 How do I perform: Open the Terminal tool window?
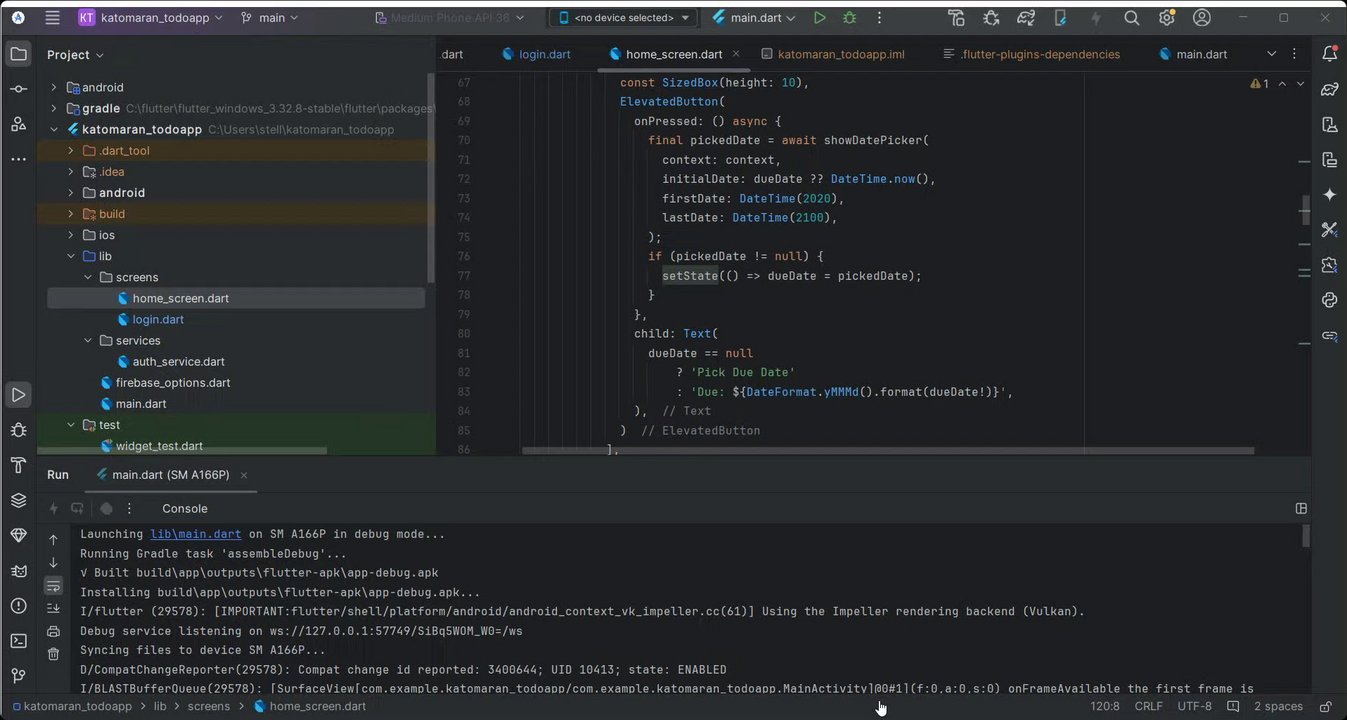click(x=18, y=641)
